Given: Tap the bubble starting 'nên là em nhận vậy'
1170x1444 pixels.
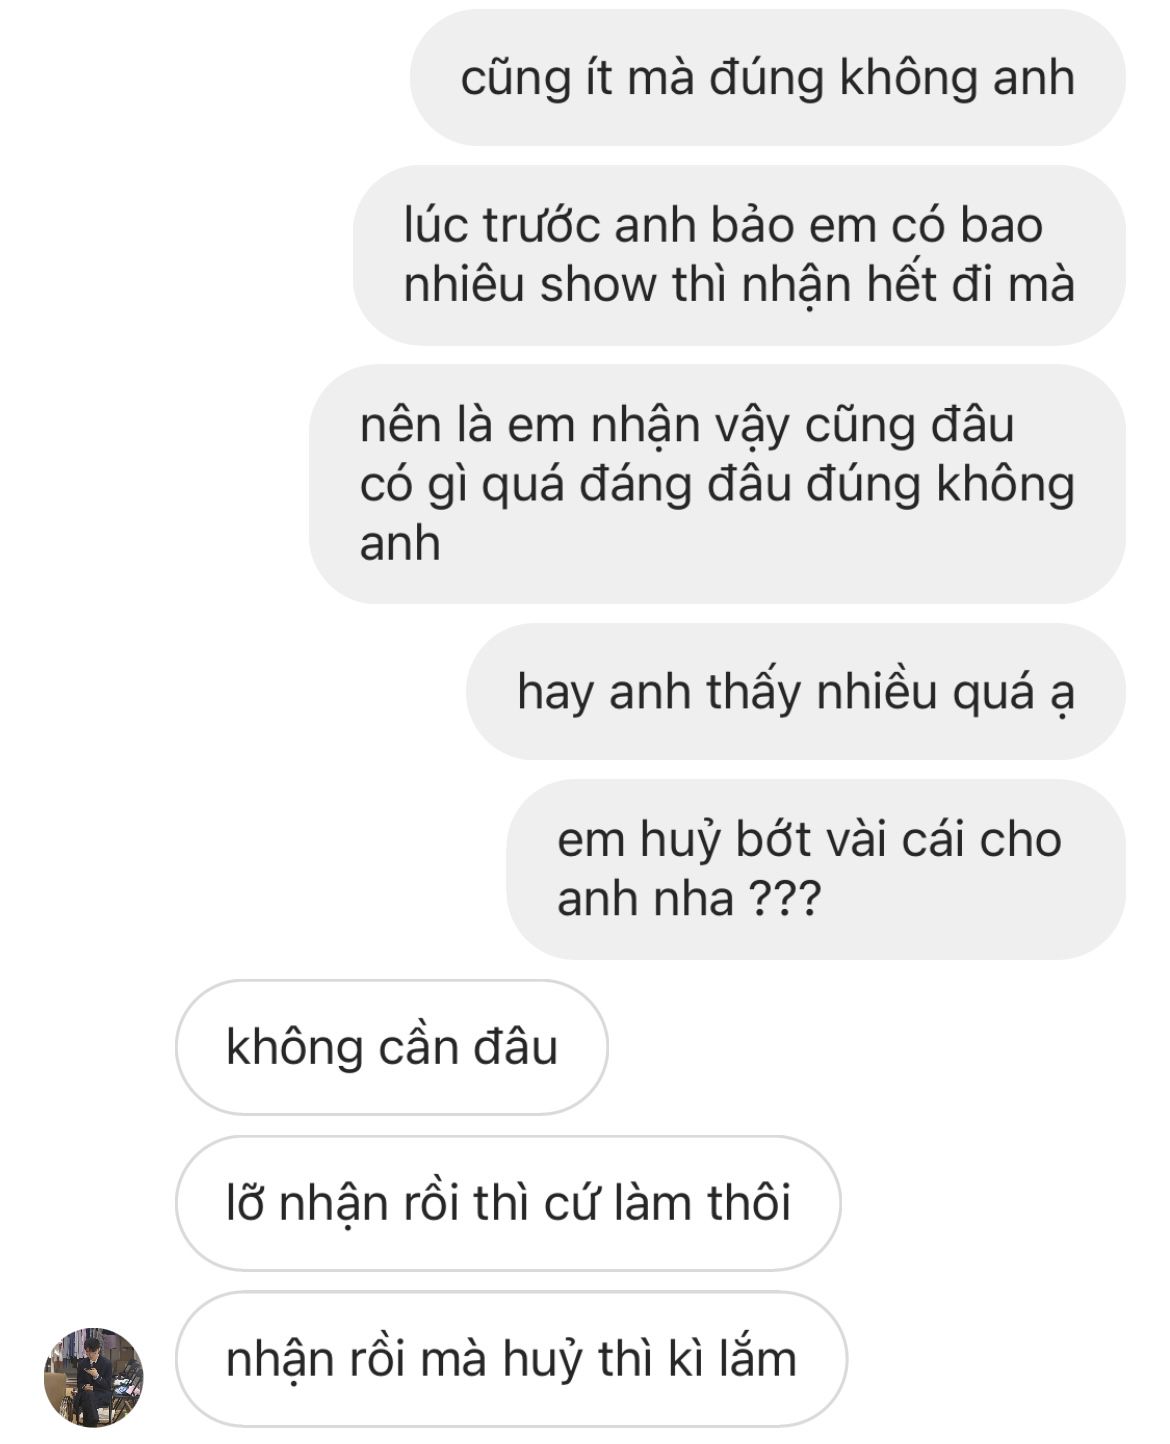Looking at the screenshot, I should pos(717,484).
